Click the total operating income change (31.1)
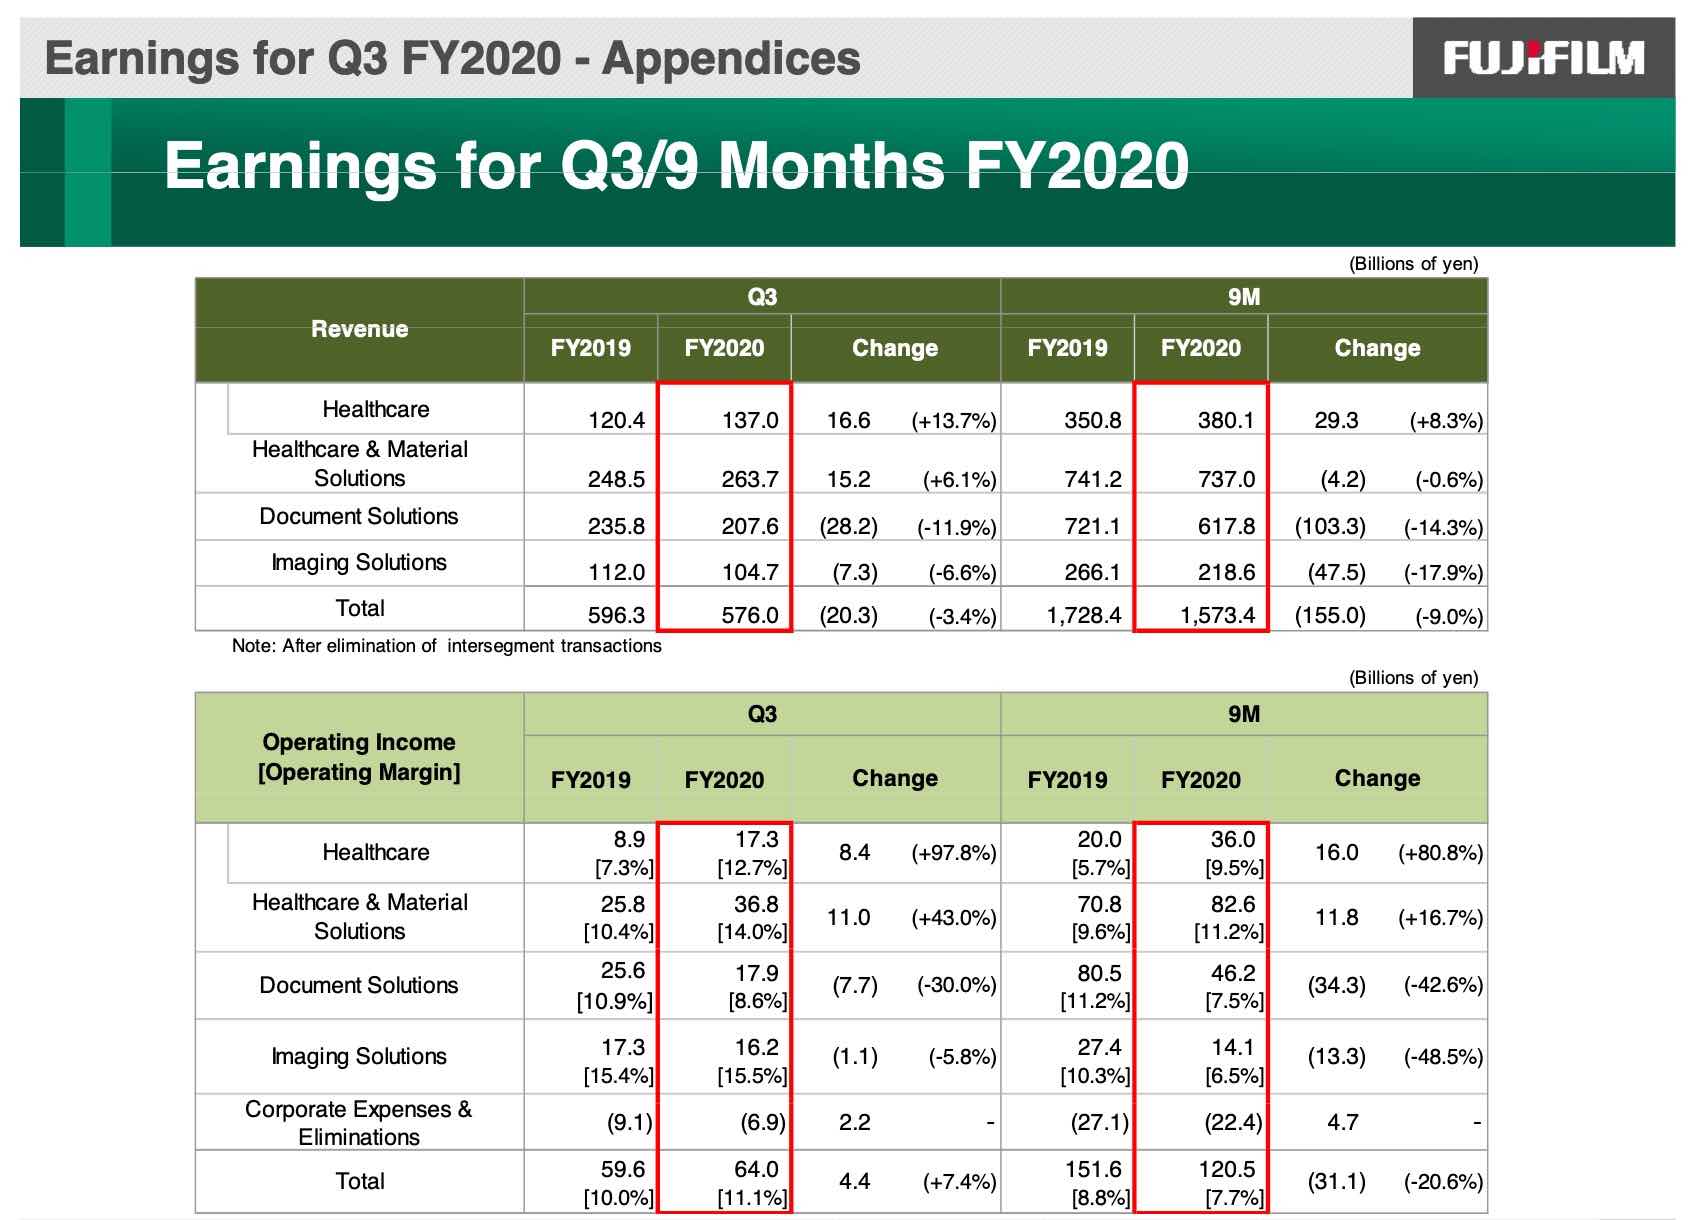1694x1220 pixels. (1337, 1181)
